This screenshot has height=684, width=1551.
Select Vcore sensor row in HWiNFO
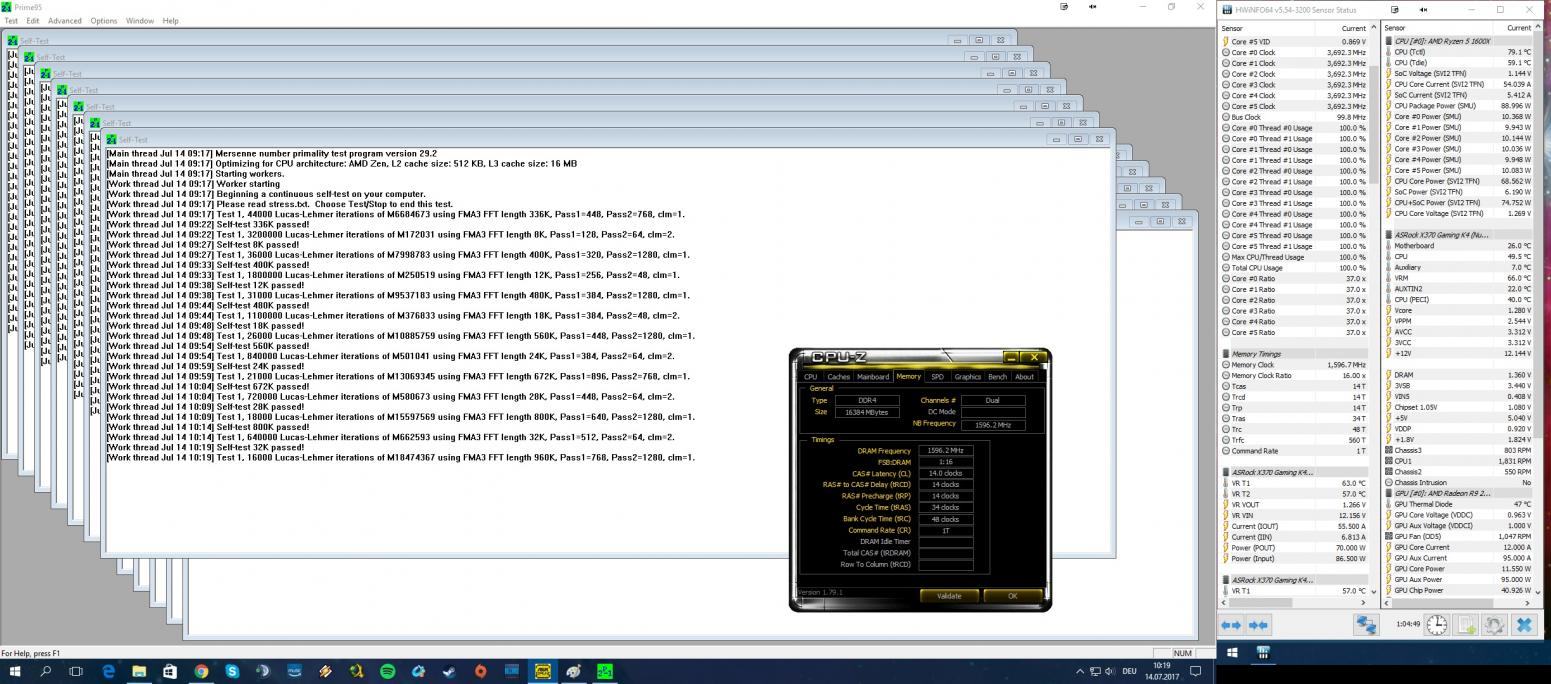(x=1458, y=311)
